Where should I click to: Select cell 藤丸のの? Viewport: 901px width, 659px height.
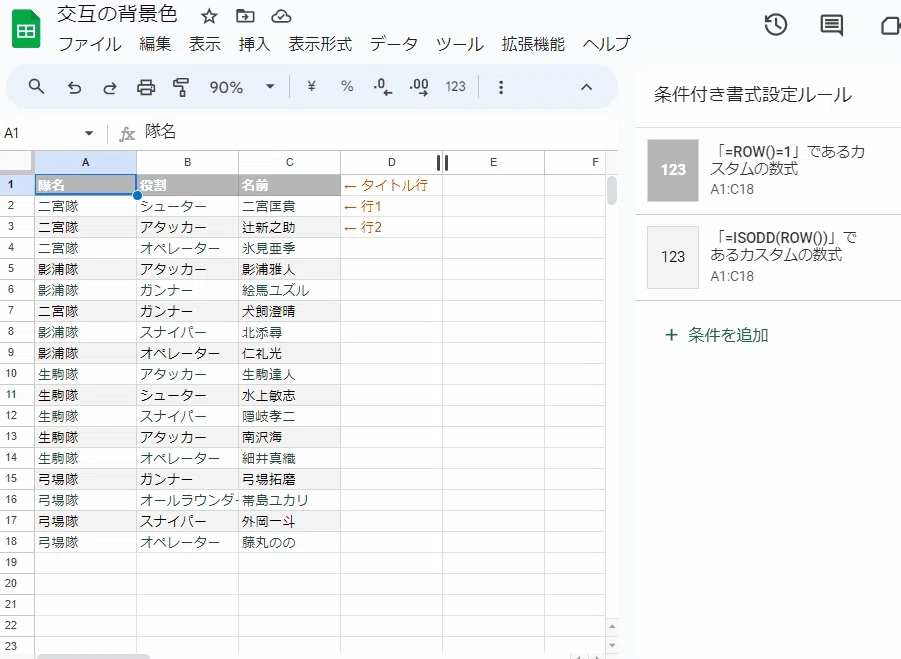click(290, 542)
